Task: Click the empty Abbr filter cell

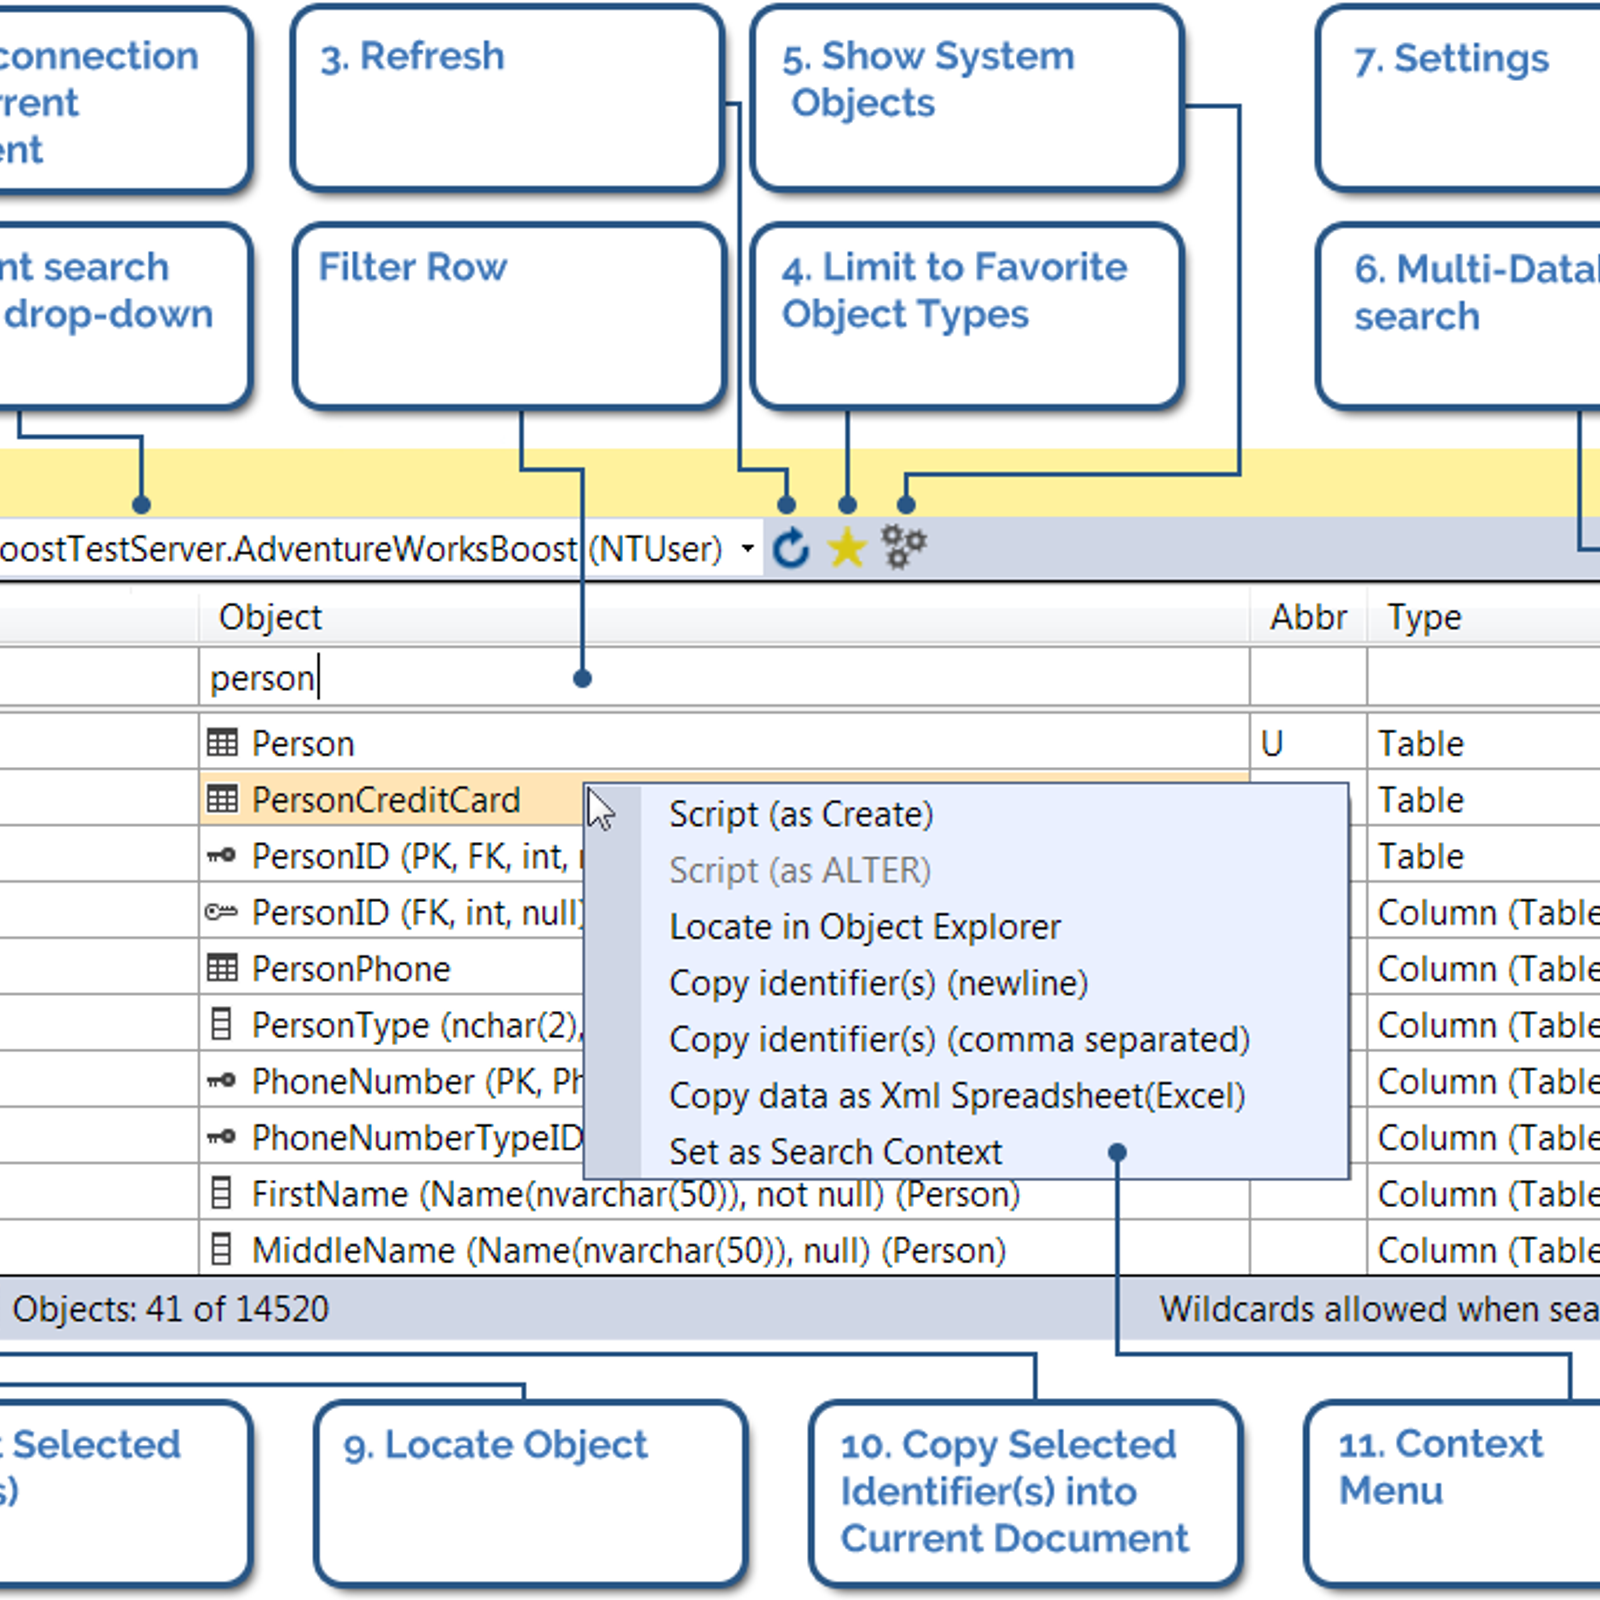Action: pos(1308,678)
